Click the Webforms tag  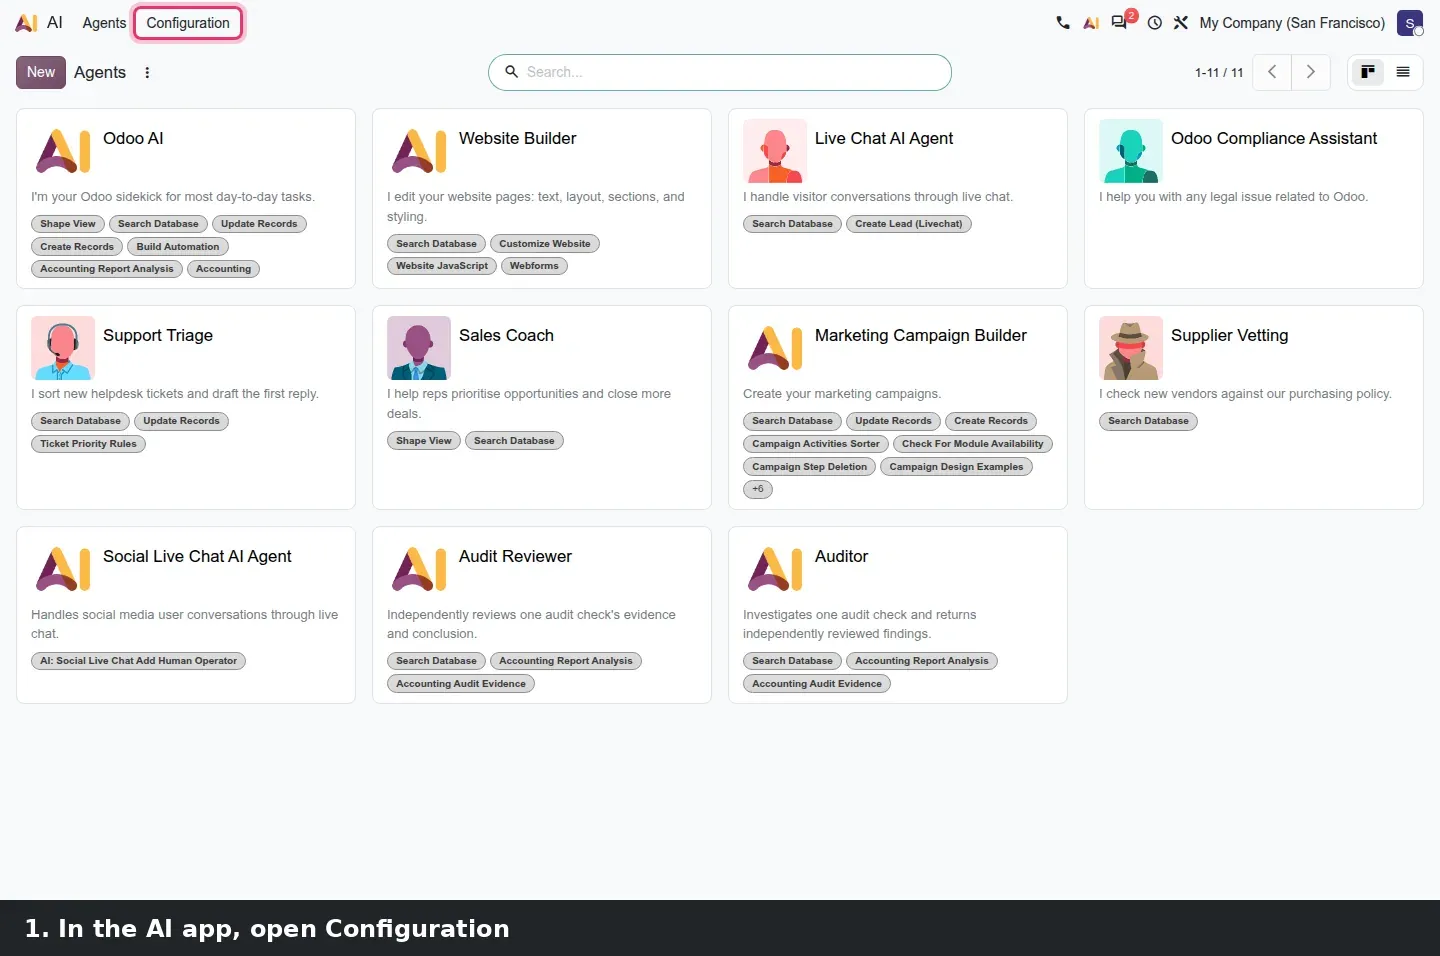534,266
